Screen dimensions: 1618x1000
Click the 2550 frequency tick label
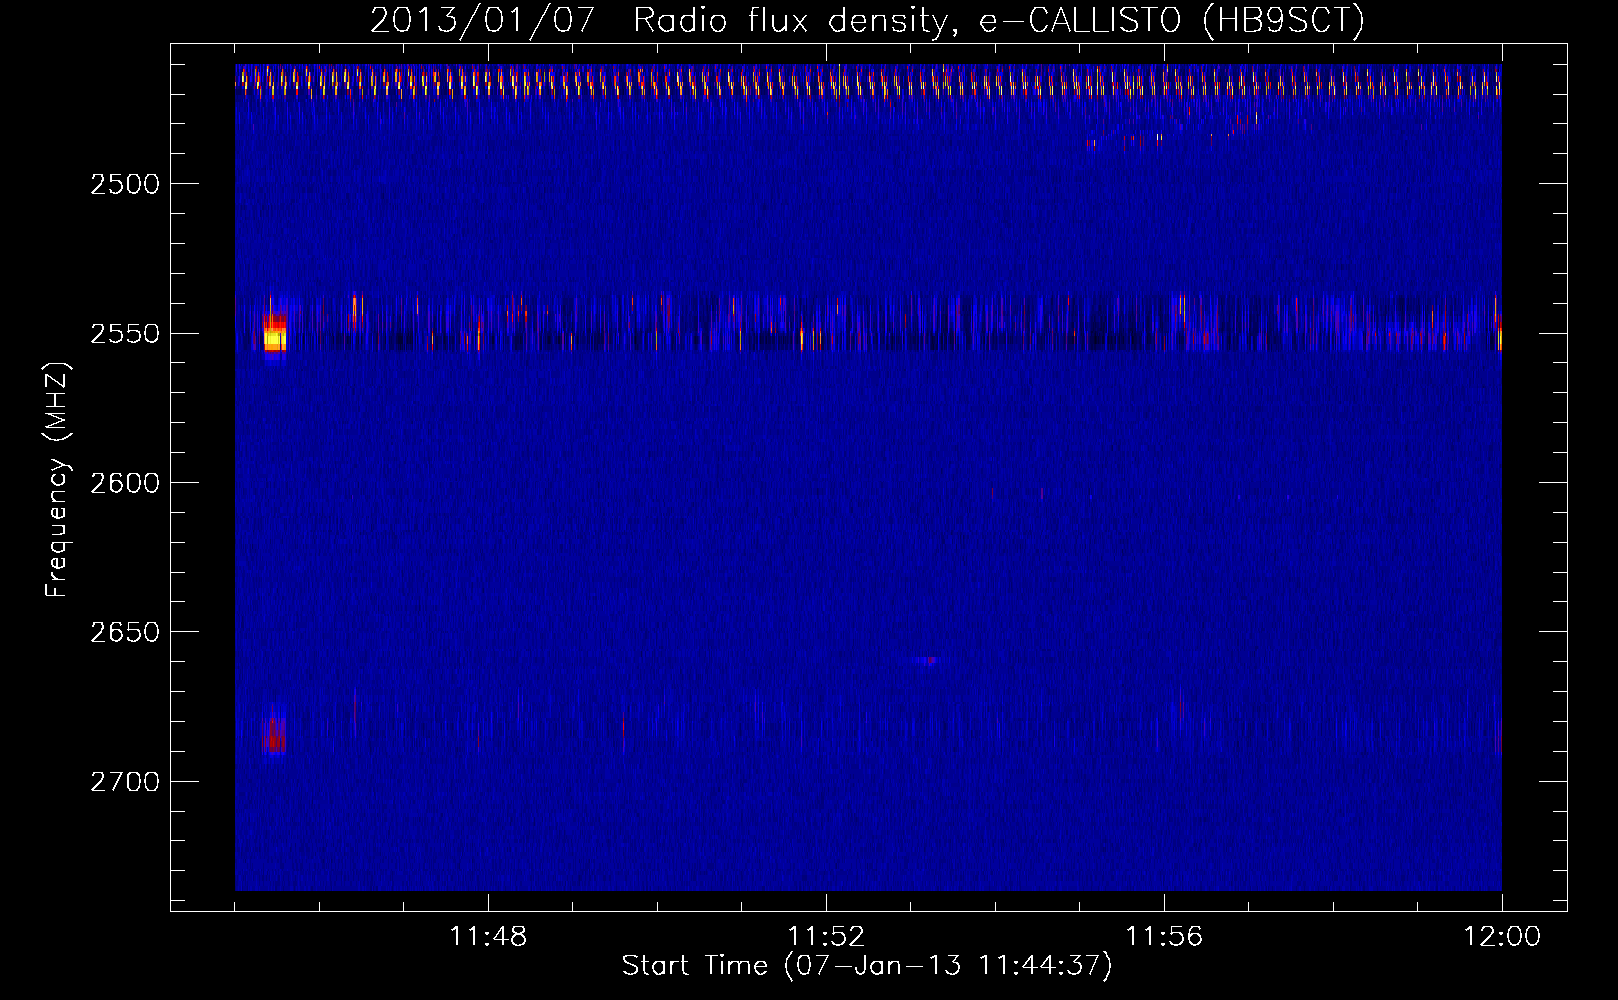(125, 334)
